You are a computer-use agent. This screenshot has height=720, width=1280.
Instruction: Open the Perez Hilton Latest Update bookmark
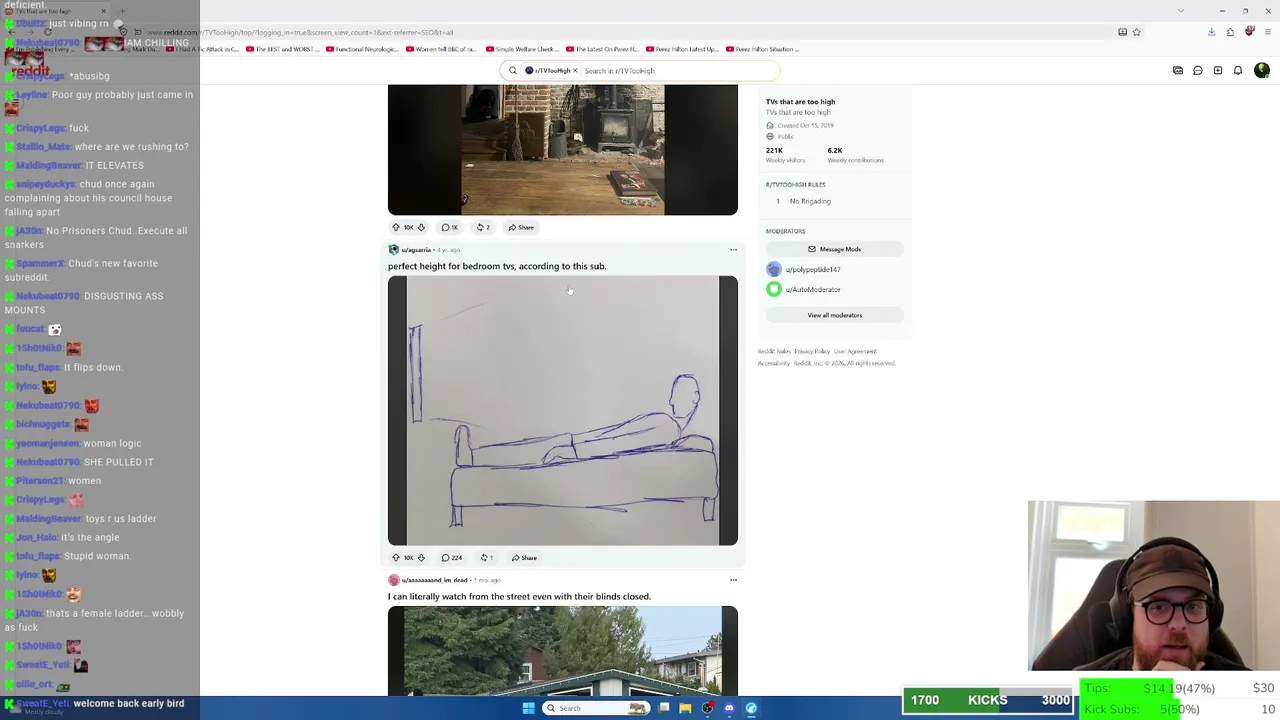coord(682,49)
